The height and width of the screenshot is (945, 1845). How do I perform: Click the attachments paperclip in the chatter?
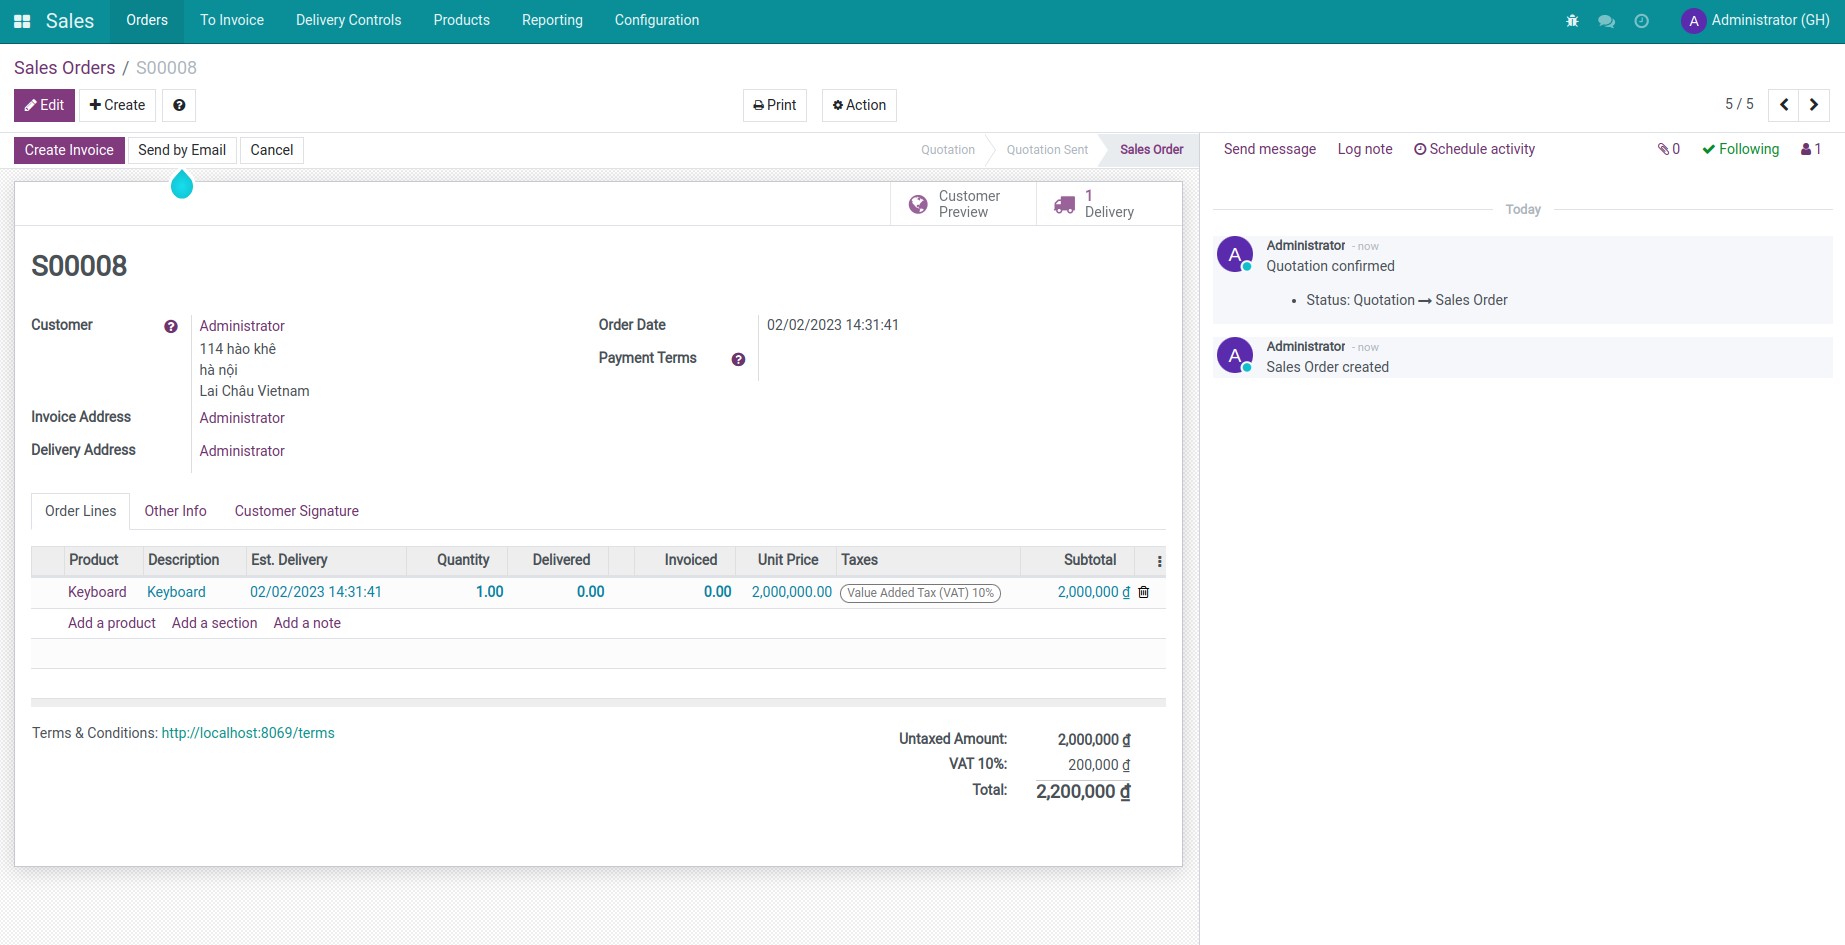pos(1666,149)
